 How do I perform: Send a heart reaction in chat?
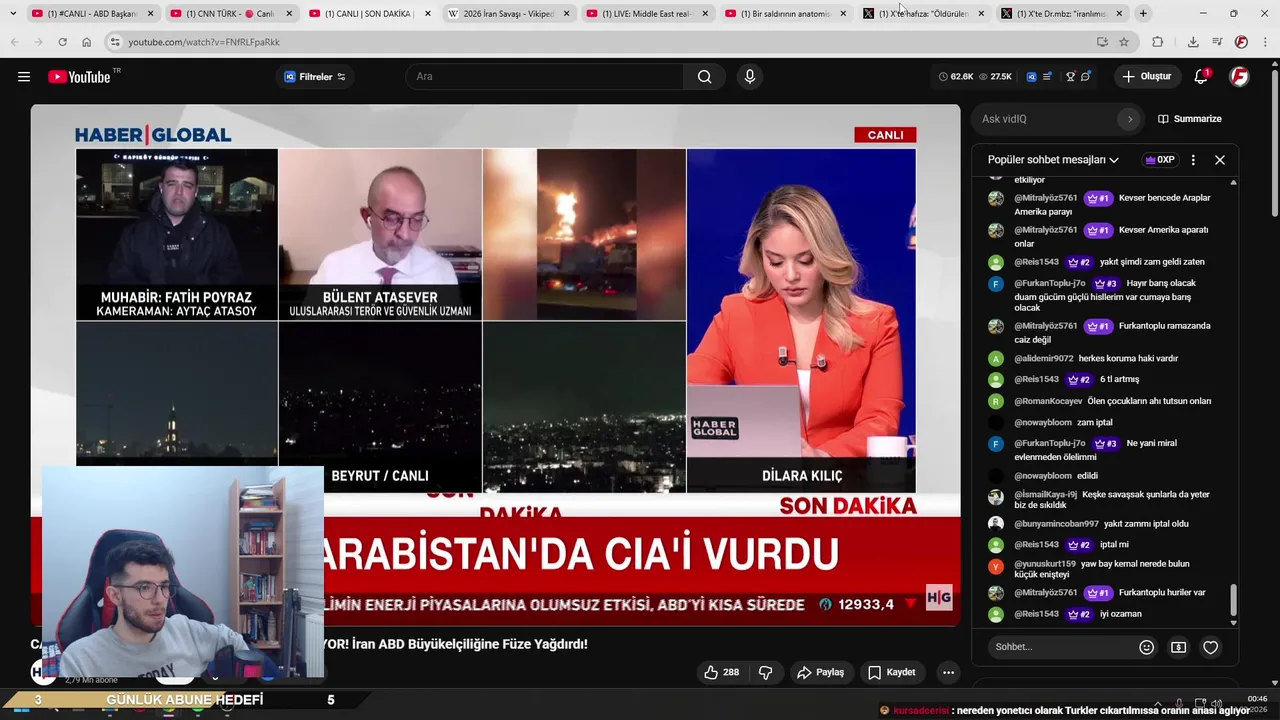click(1211, 647)
